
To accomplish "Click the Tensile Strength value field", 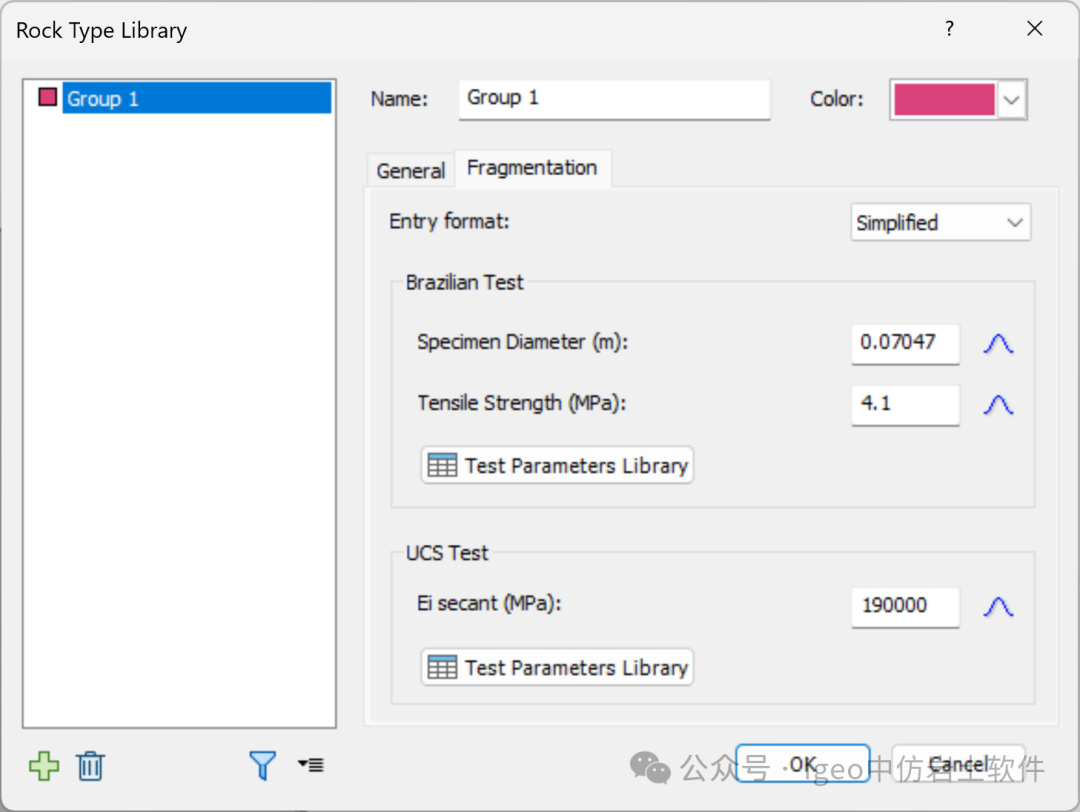I will (905, 404).
